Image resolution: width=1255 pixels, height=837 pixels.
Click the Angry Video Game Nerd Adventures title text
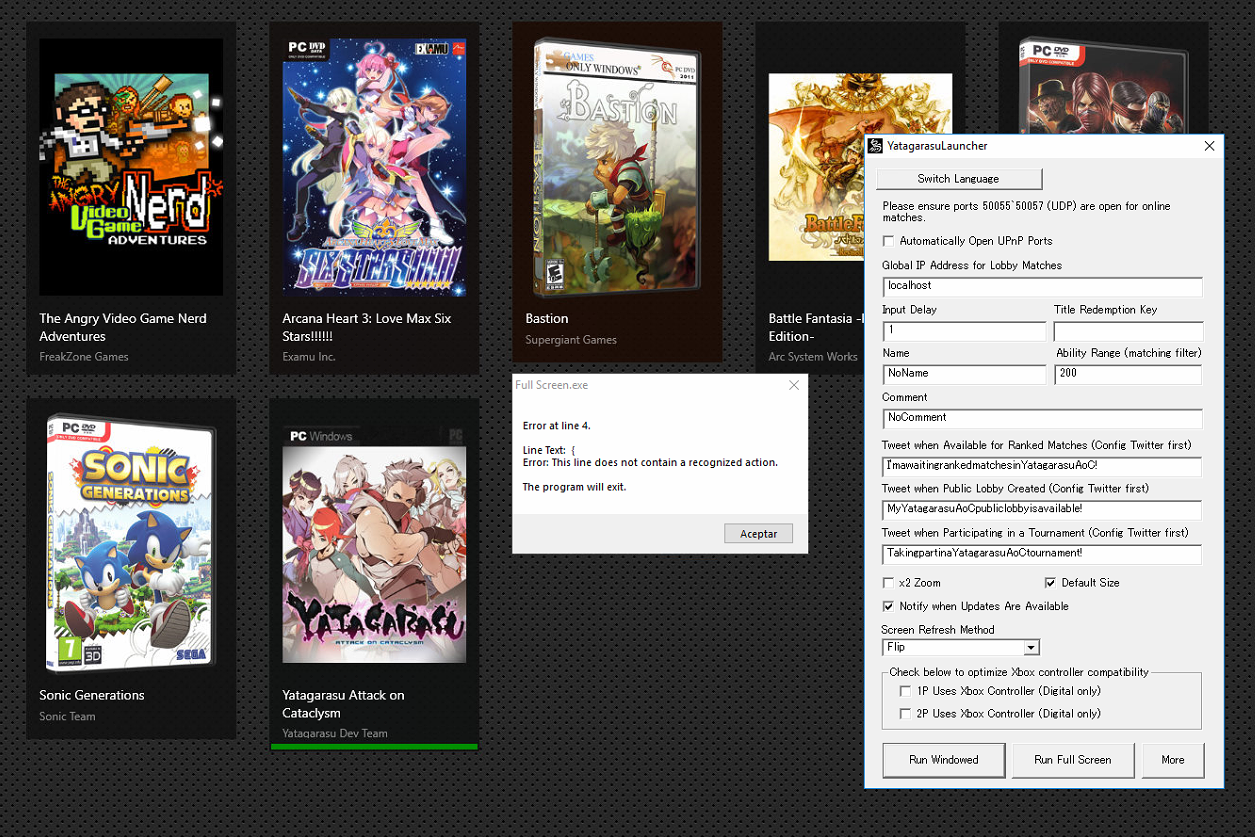123,328
